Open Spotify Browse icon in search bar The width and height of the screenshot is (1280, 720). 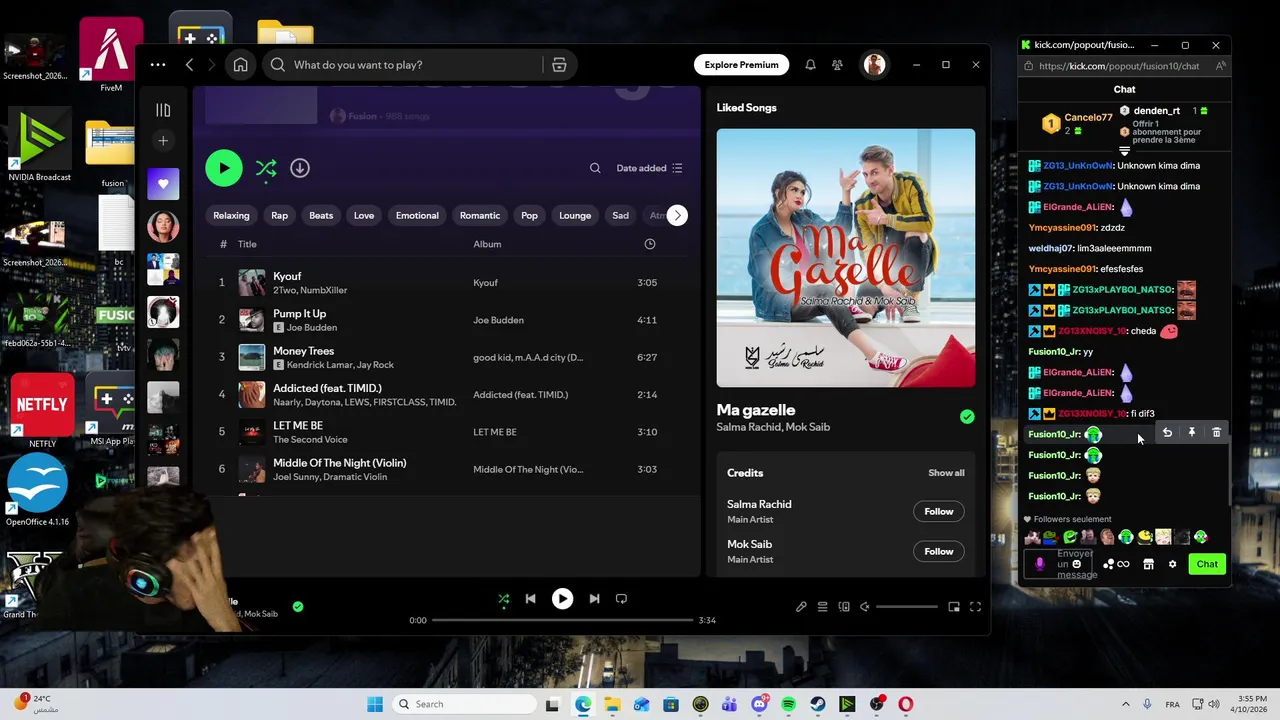[559, 65]
